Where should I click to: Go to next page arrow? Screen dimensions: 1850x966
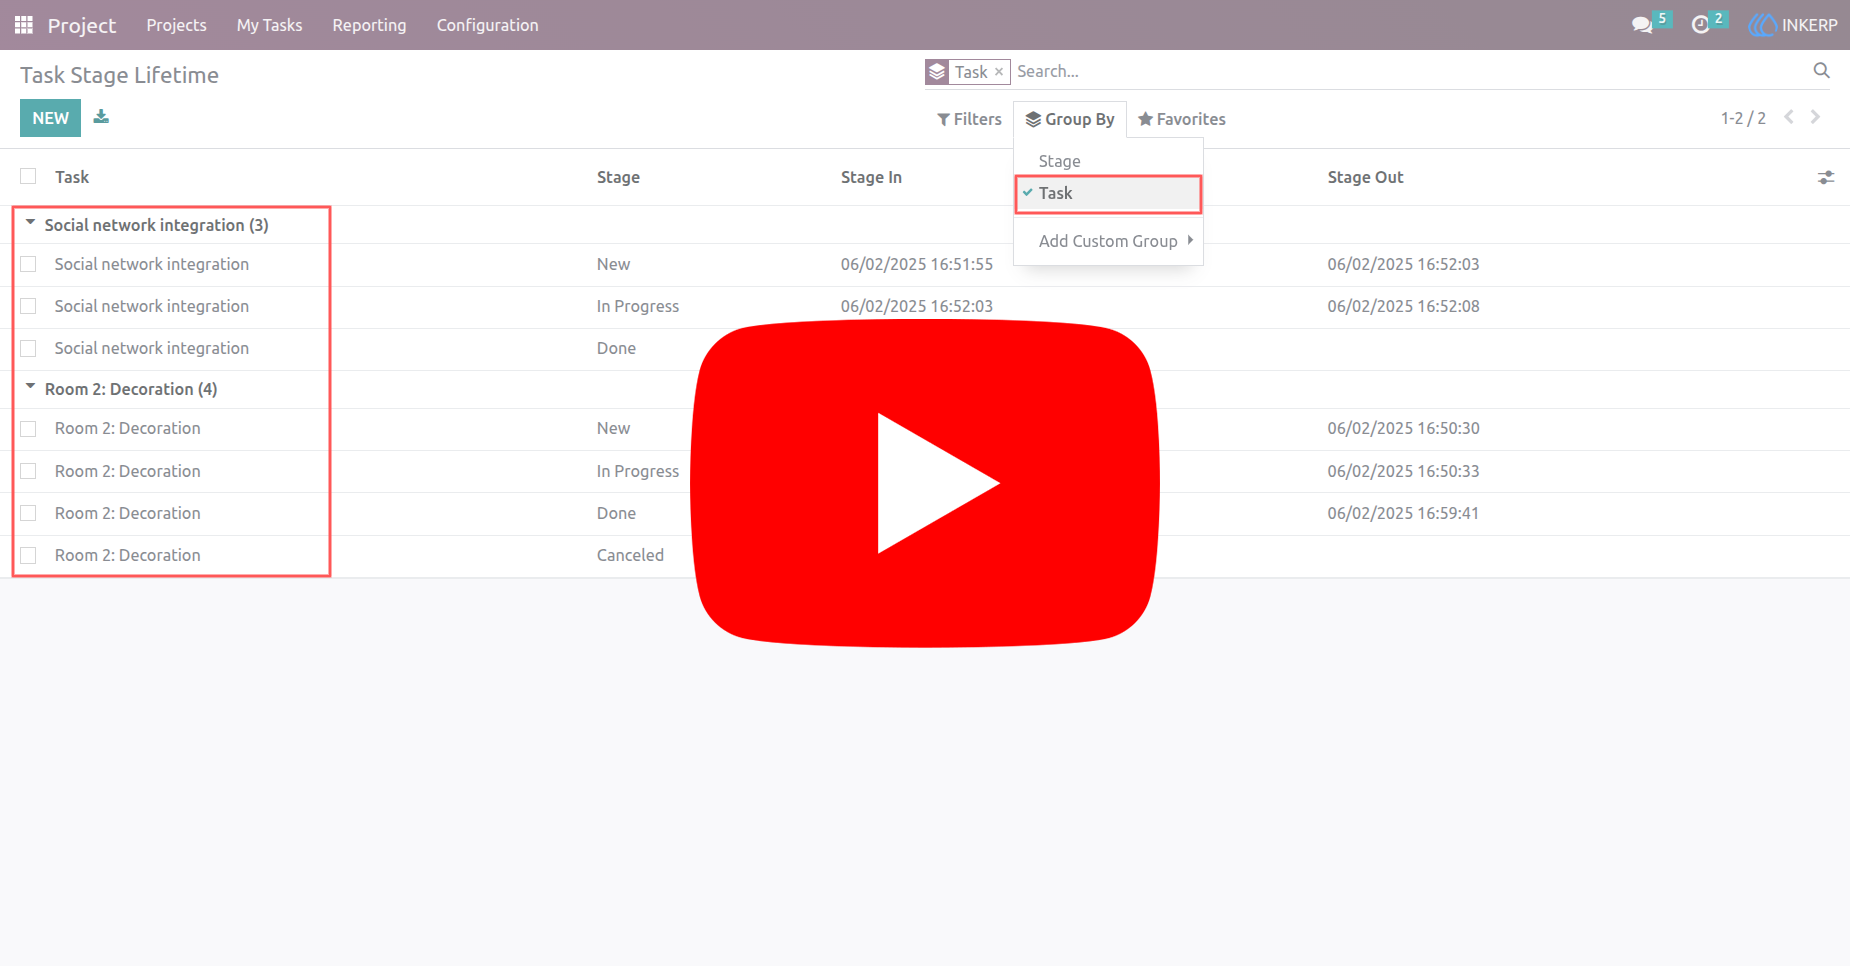[1815, 117]
